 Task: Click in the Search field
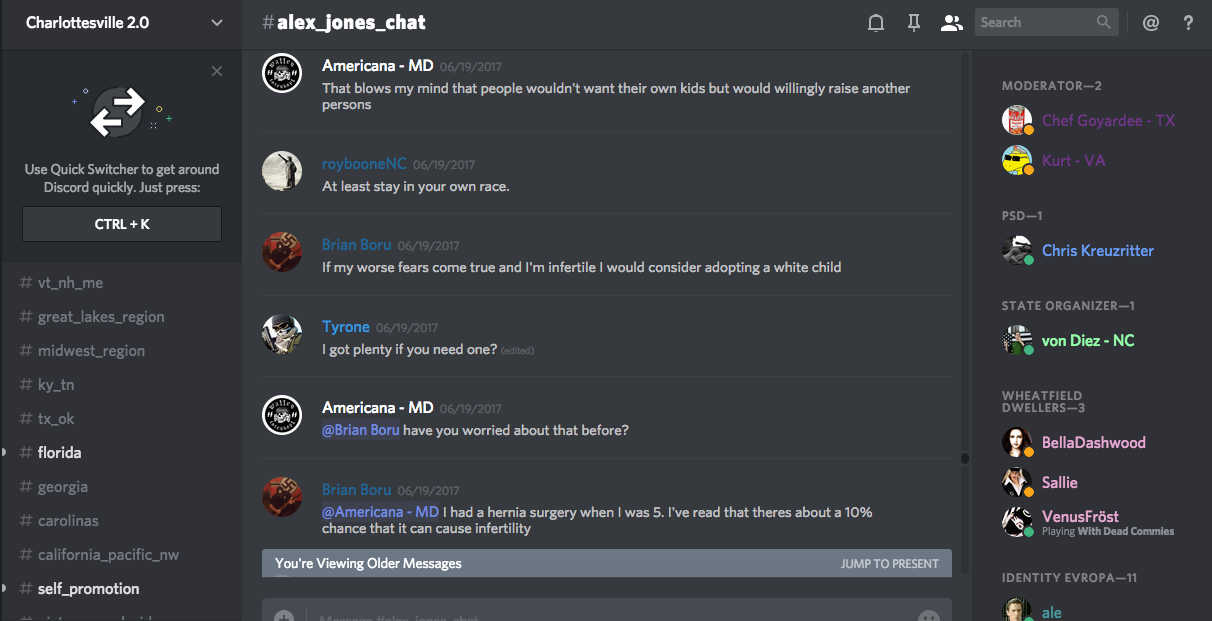pos(1033,22)
